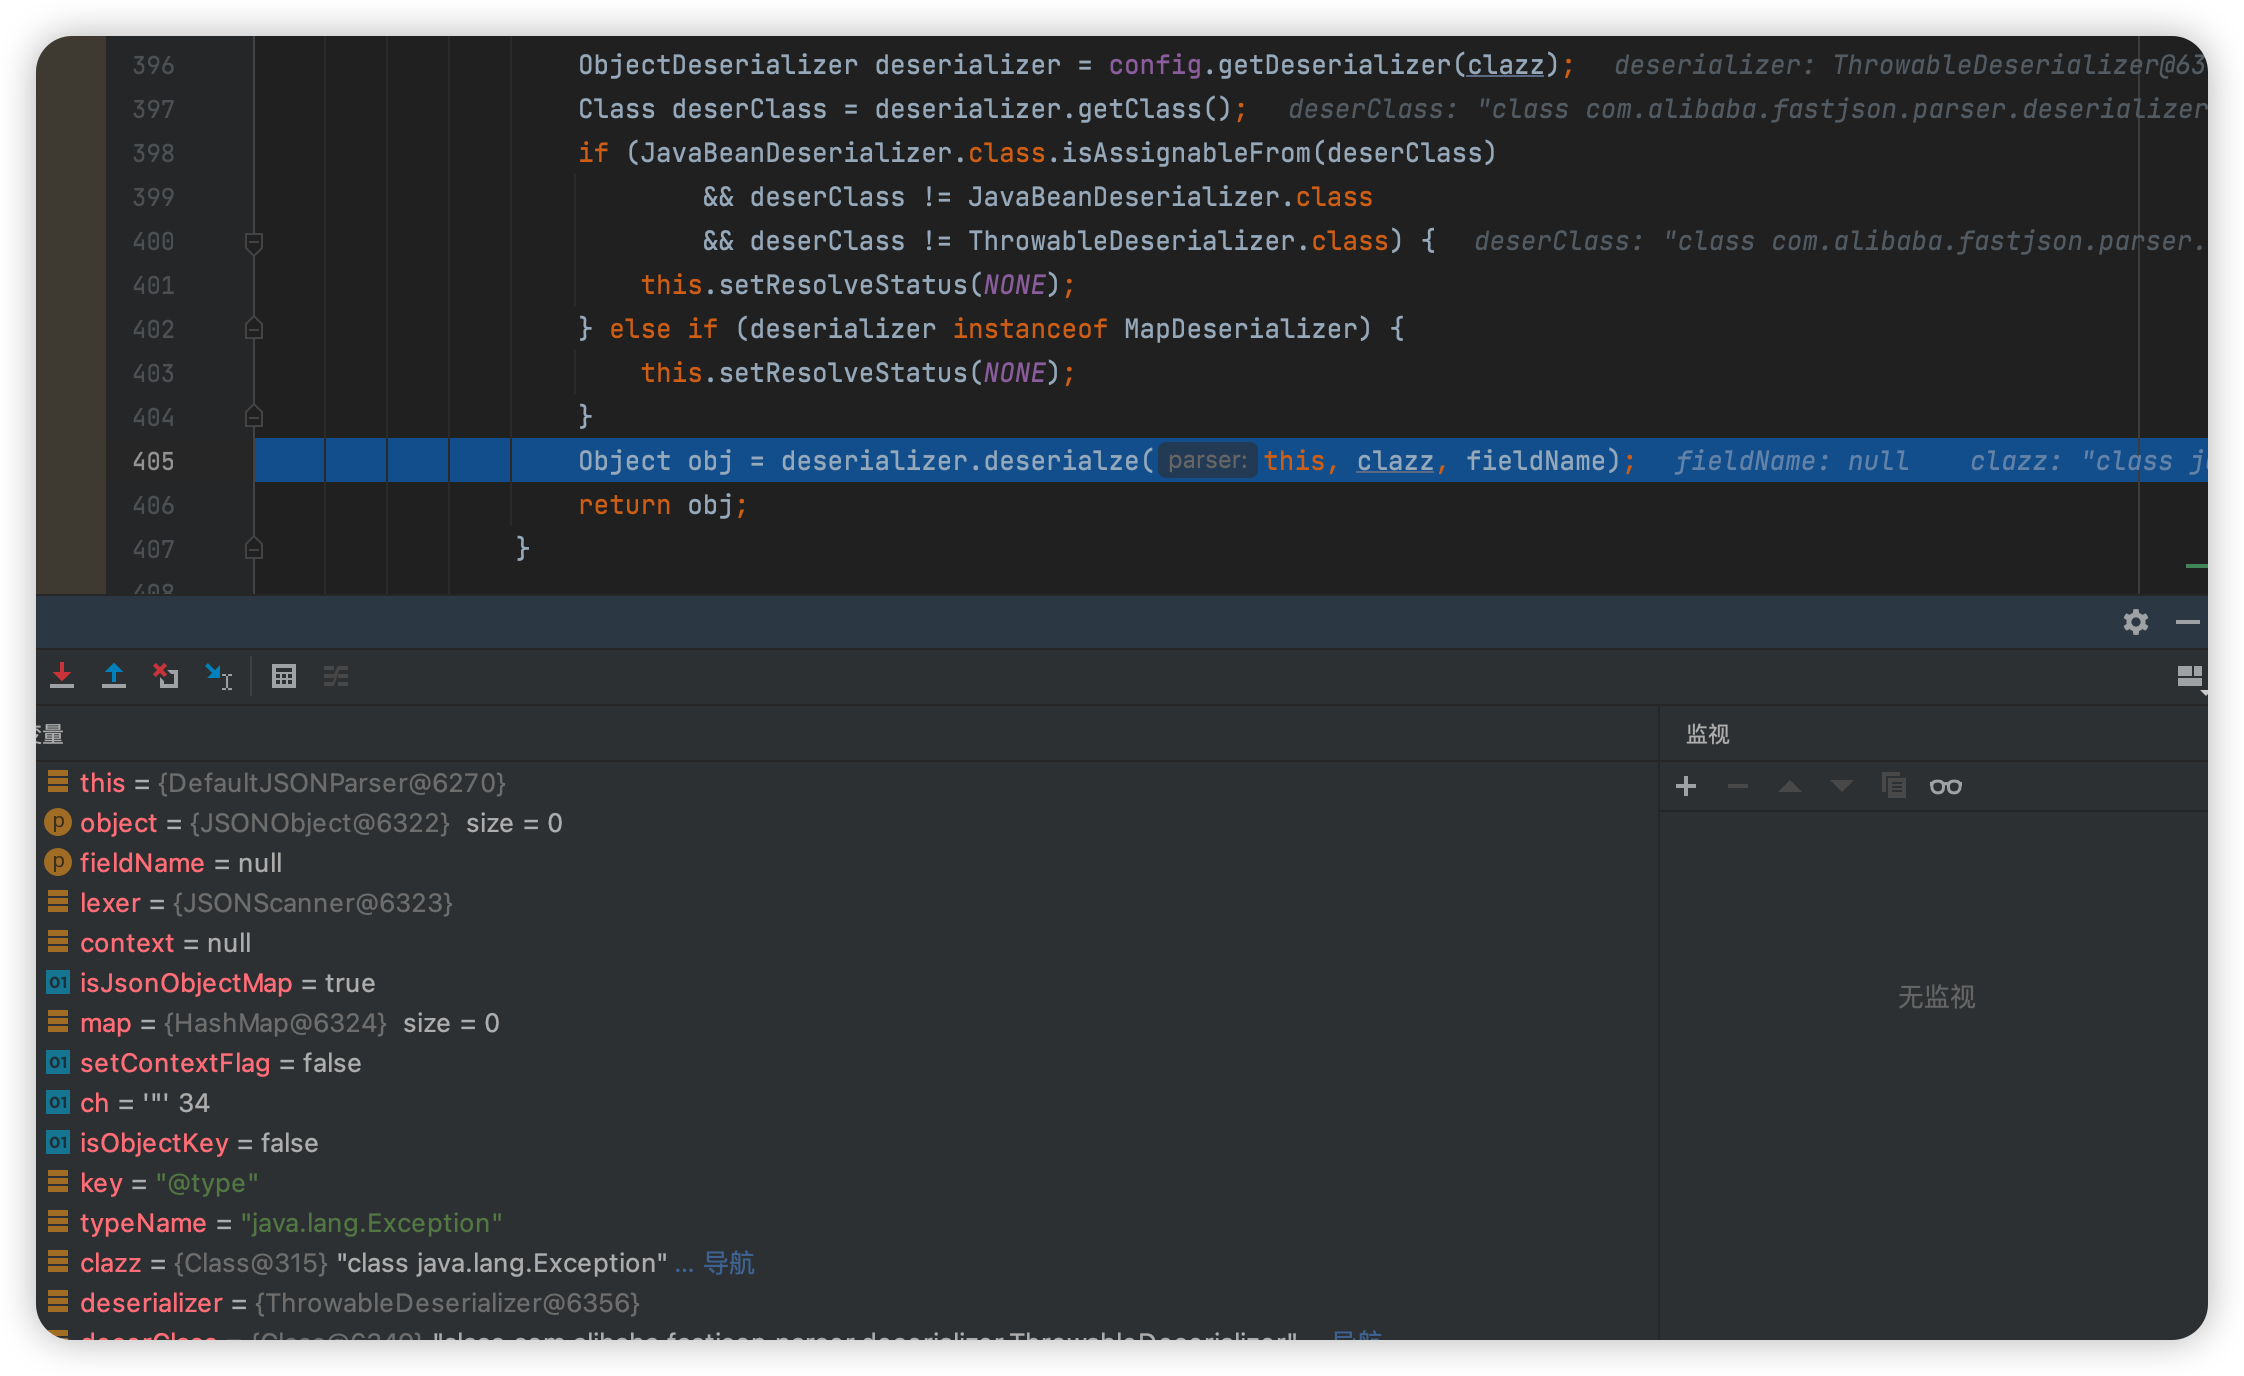Click the Trace Current Stream Chain icon

[x=336, y=676]
